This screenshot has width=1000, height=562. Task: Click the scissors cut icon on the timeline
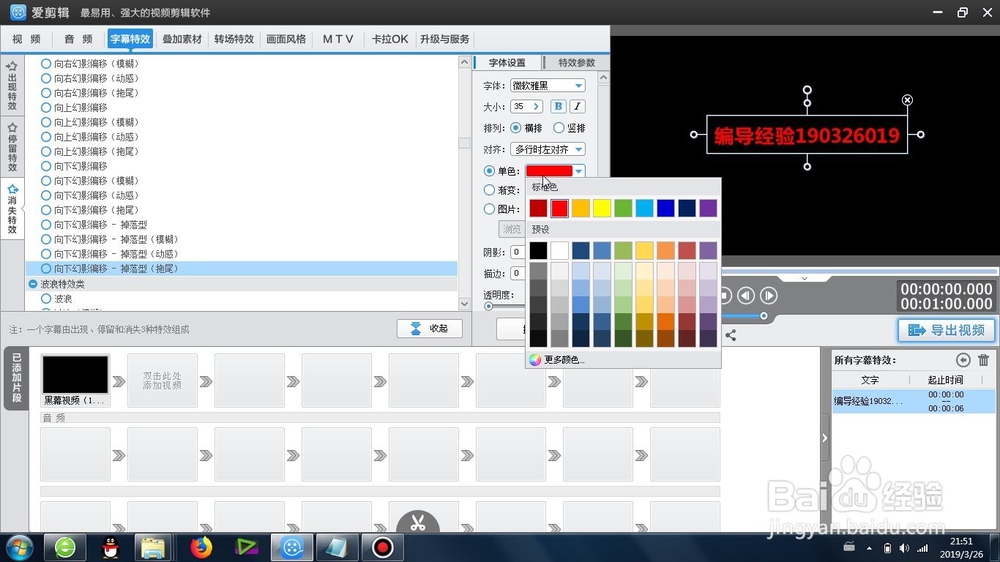coord(418,523)
